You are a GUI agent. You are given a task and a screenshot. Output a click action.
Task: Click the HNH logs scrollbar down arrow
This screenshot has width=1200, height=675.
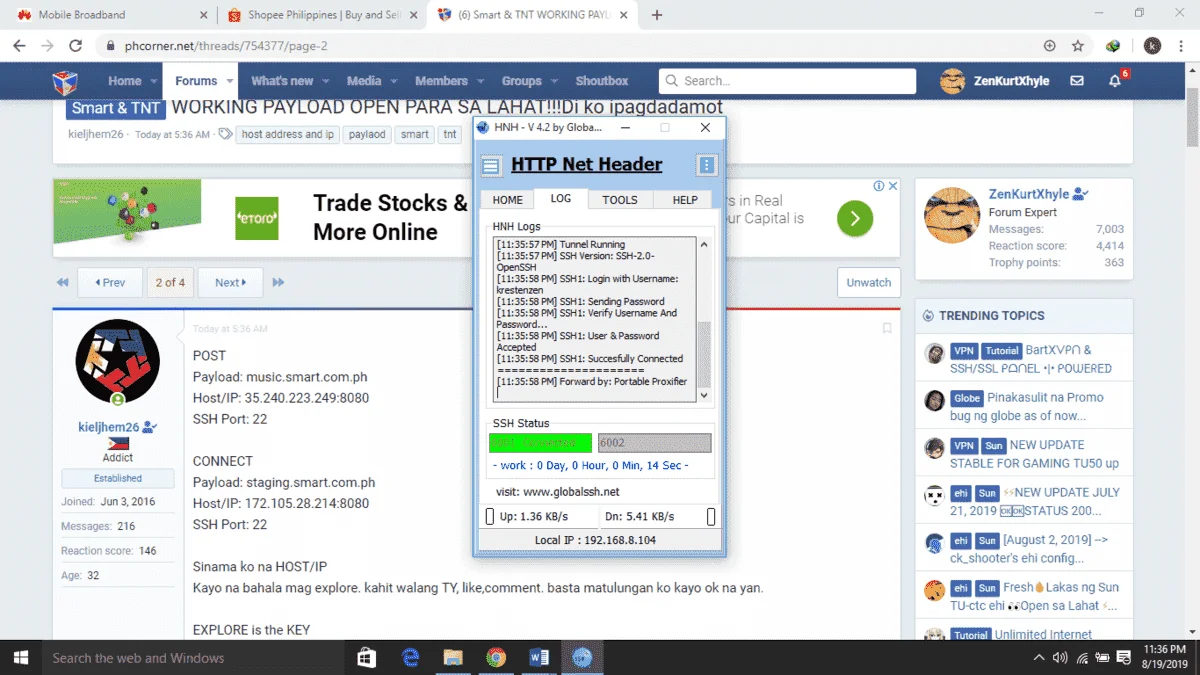pyautogui.click(x=704, y=395)
